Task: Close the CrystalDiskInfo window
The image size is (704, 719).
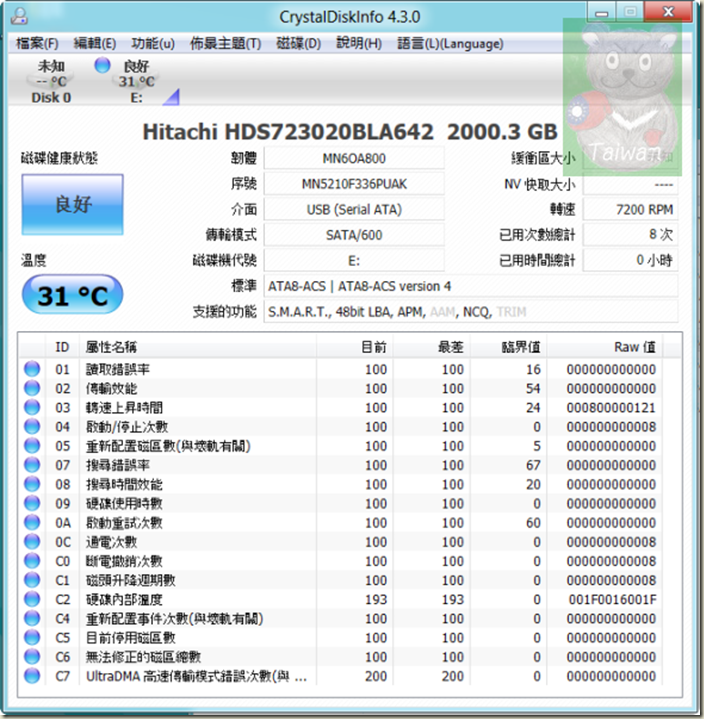Action: tap(668, 12)
